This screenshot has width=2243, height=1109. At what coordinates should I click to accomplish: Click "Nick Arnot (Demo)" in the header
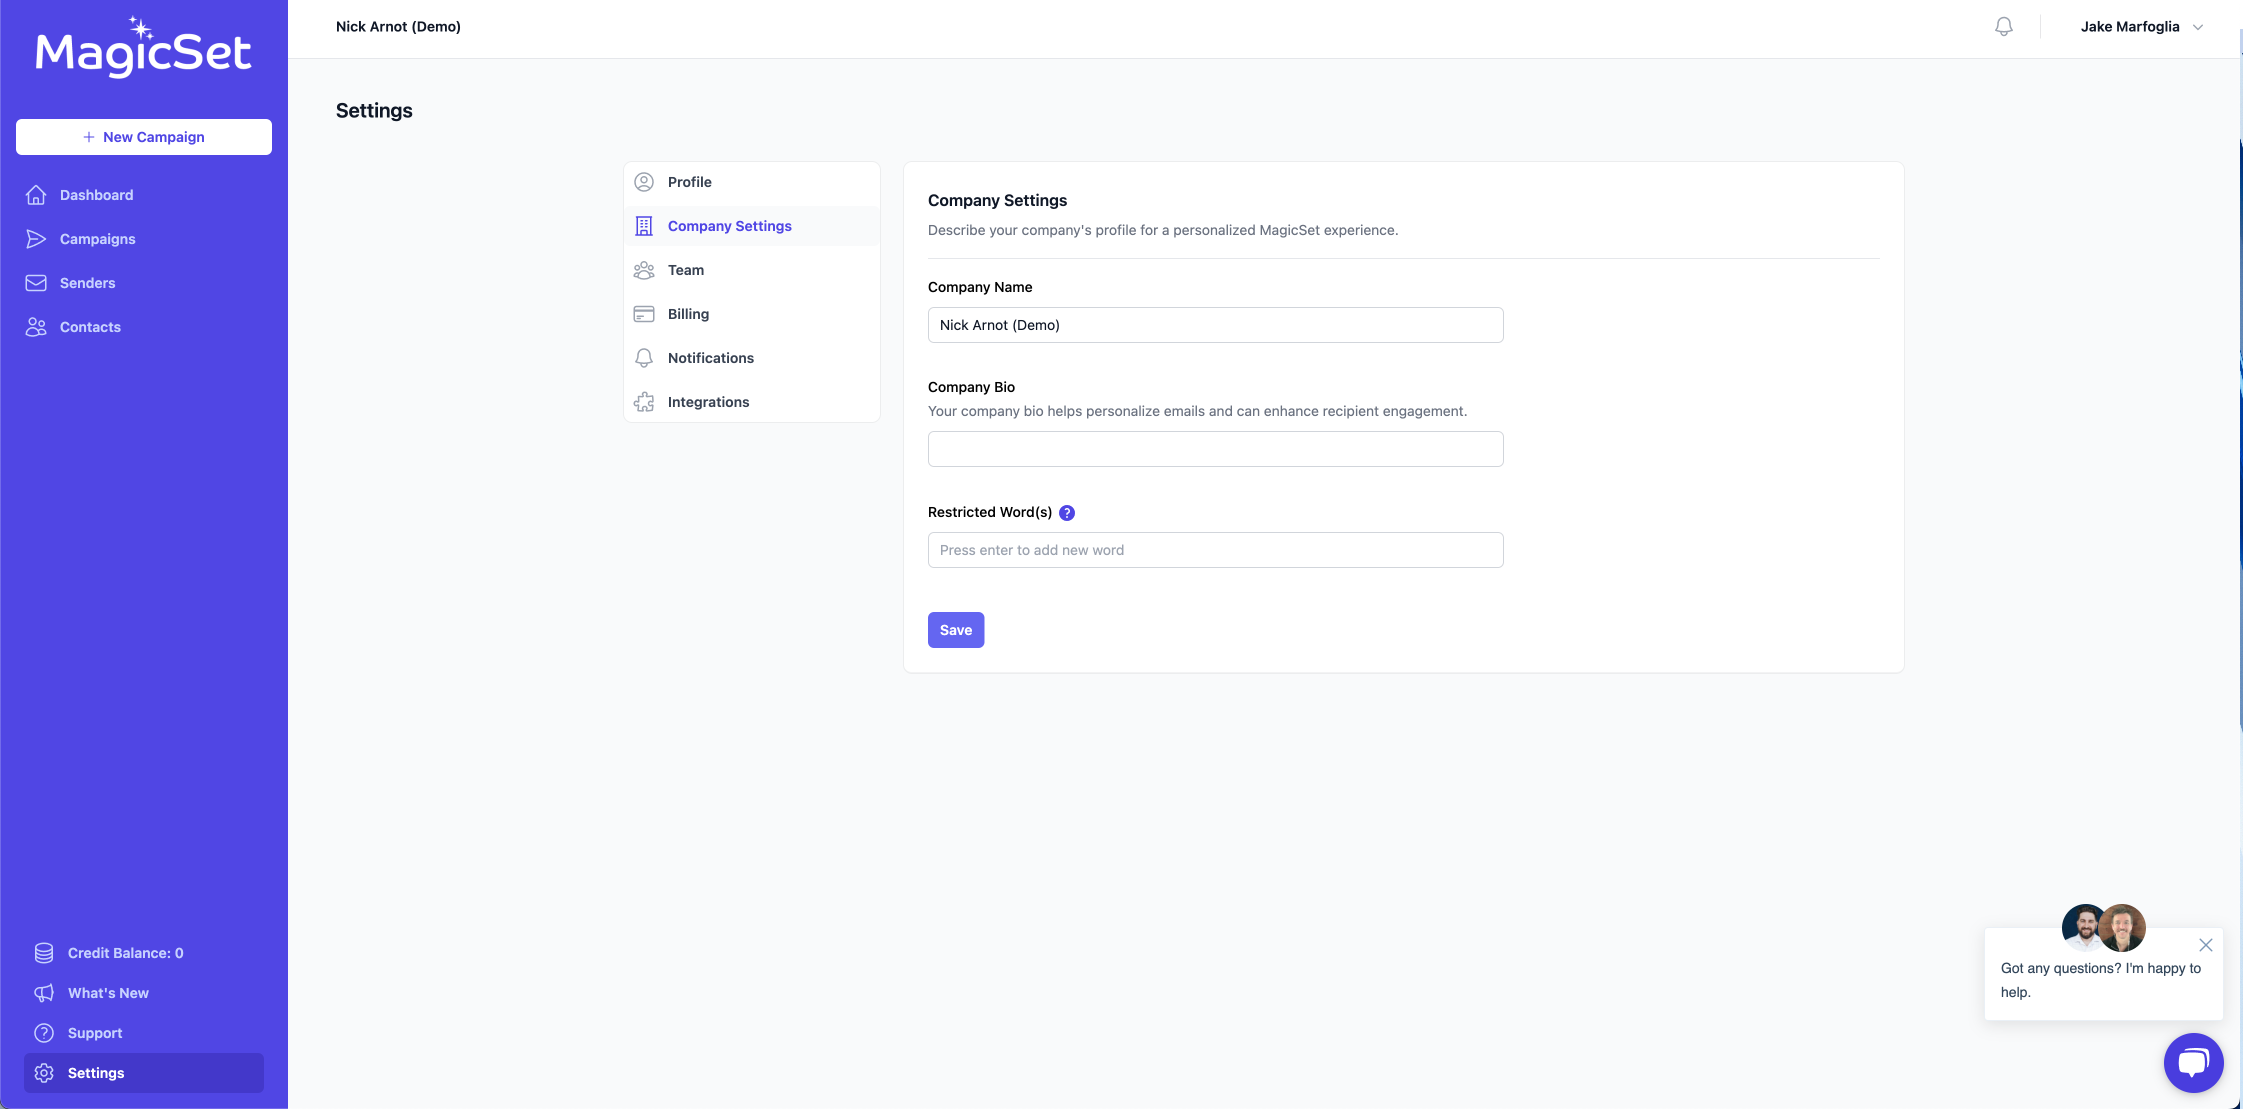coord(398,27)
